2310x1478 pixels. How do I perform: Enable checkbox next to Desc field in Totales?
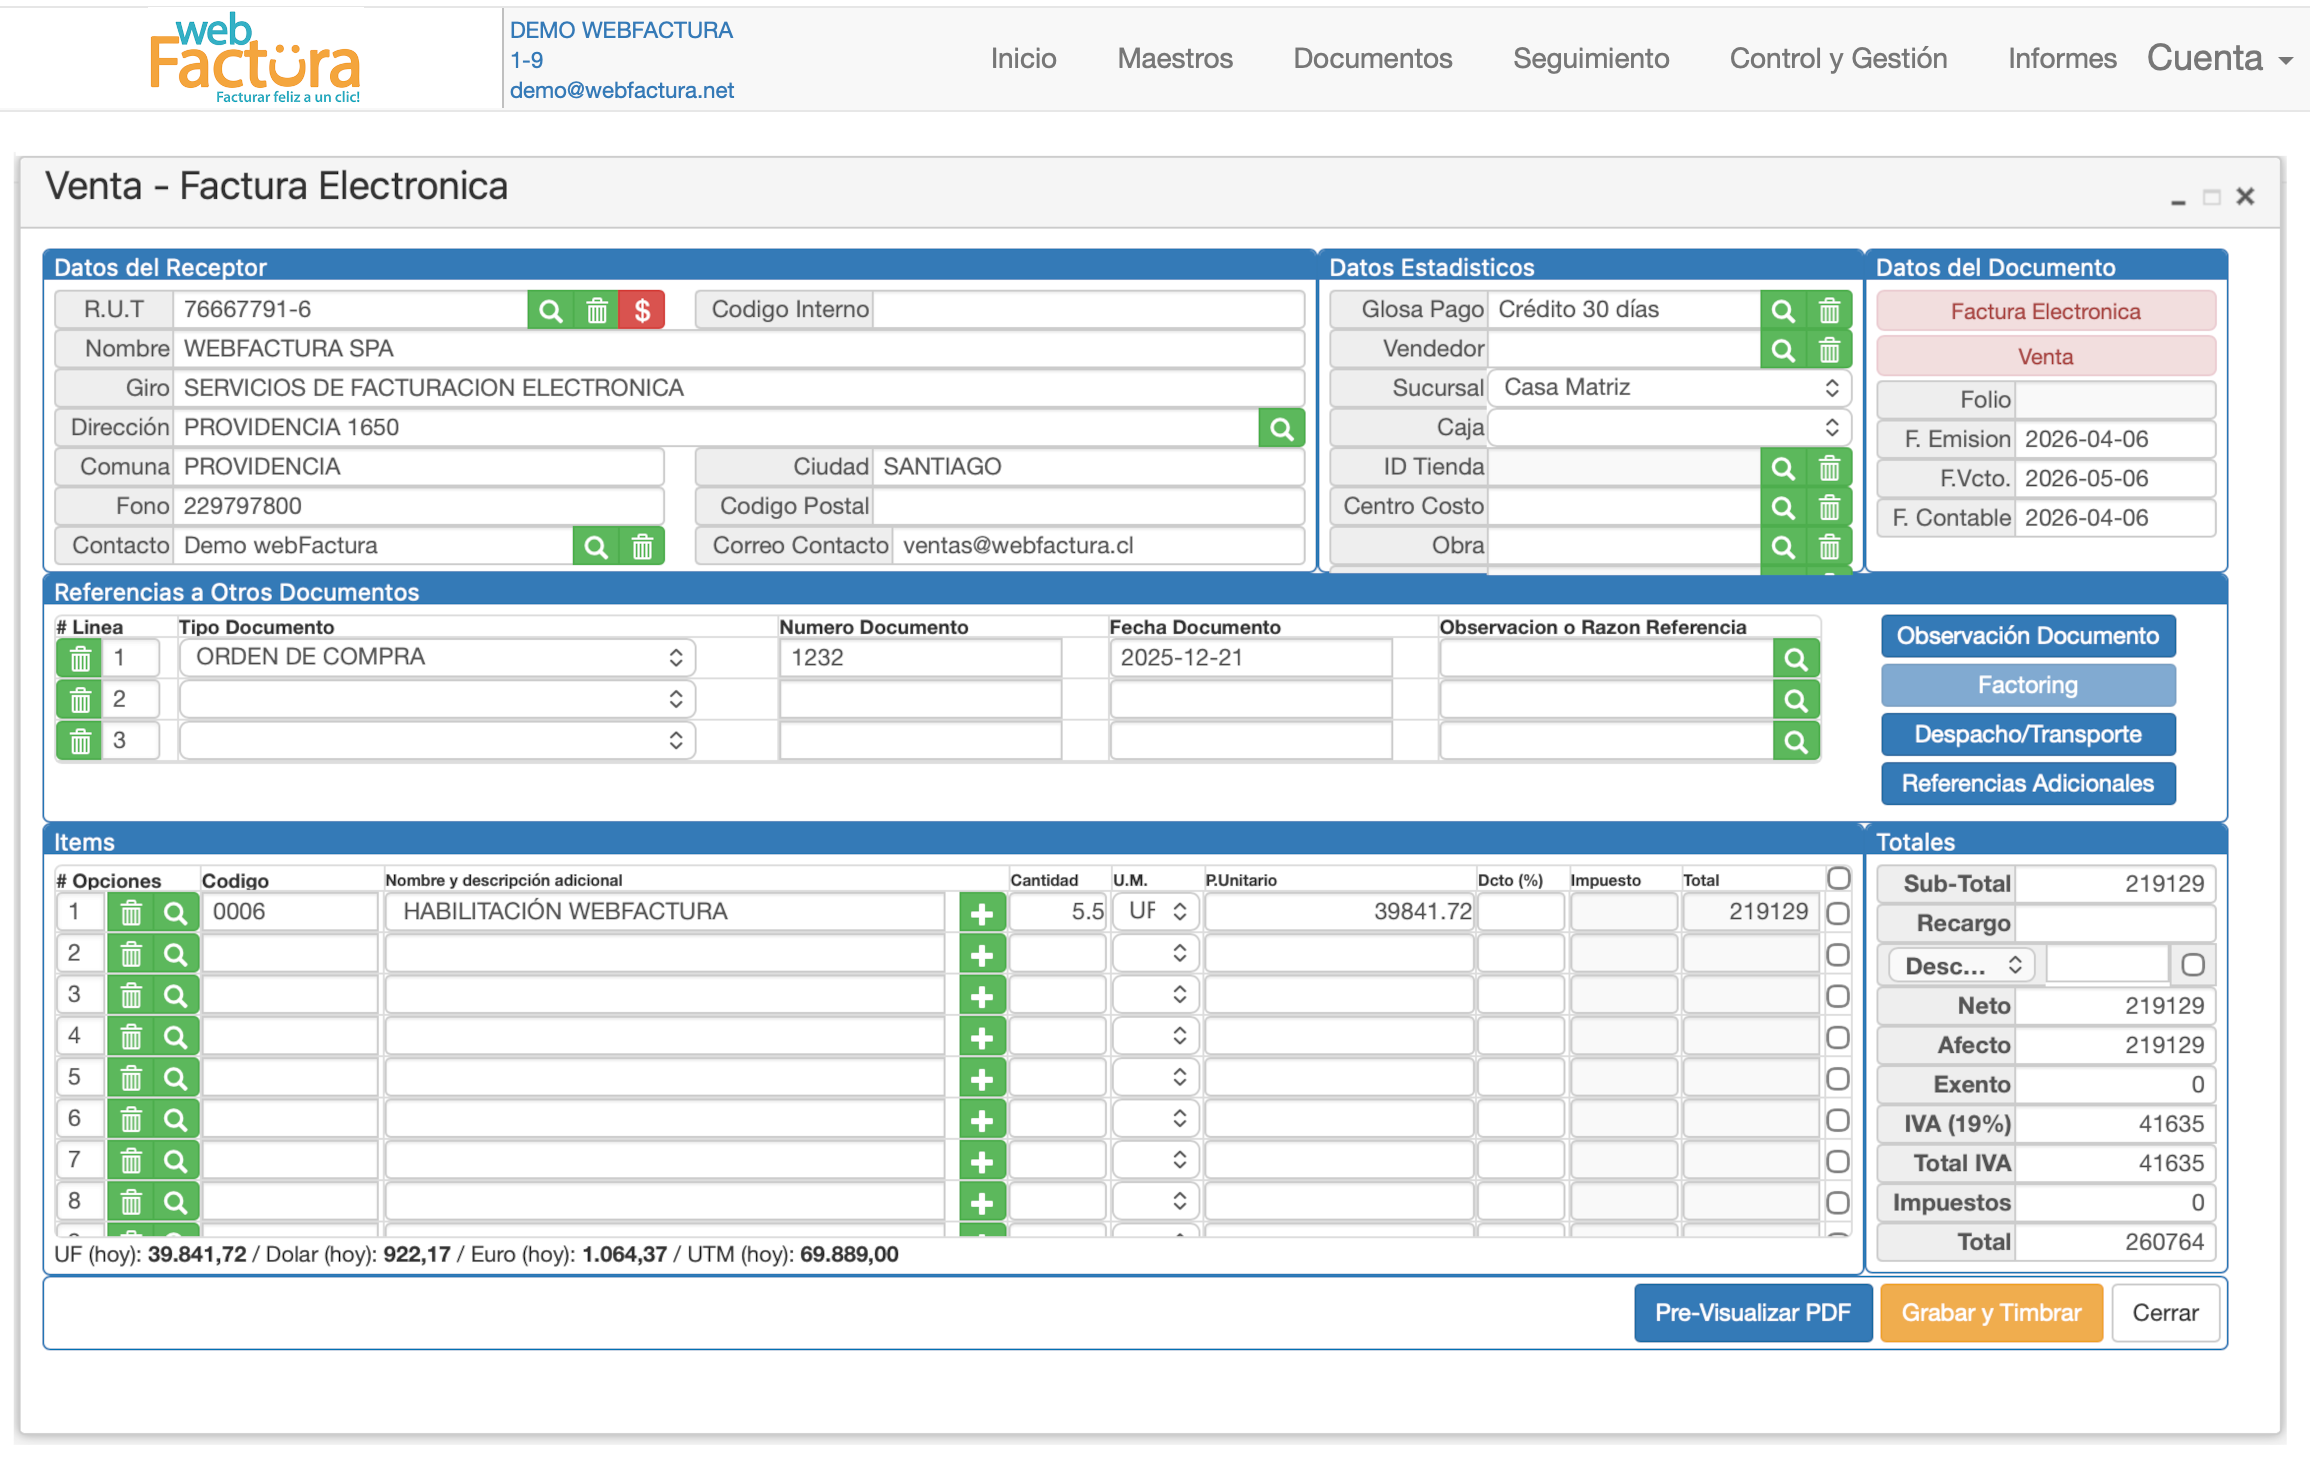click(x=2192, y=965)
